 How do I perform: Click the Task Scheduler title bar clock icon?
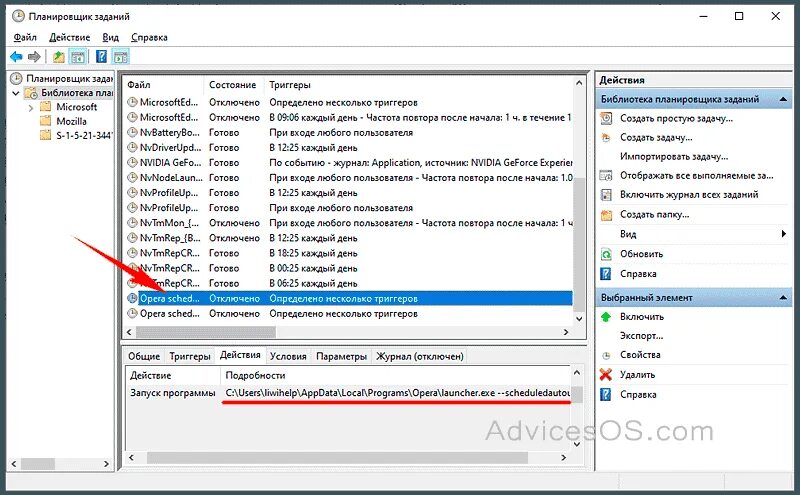pos(18,16)
